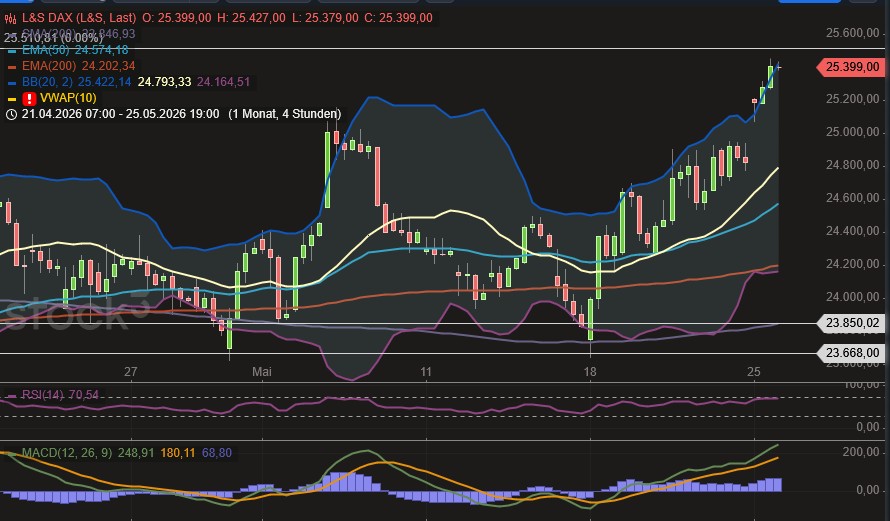Select the L&S DAX (L&S, Last) legend label
Screen dimensions: 890x521
tap(79, 18)
